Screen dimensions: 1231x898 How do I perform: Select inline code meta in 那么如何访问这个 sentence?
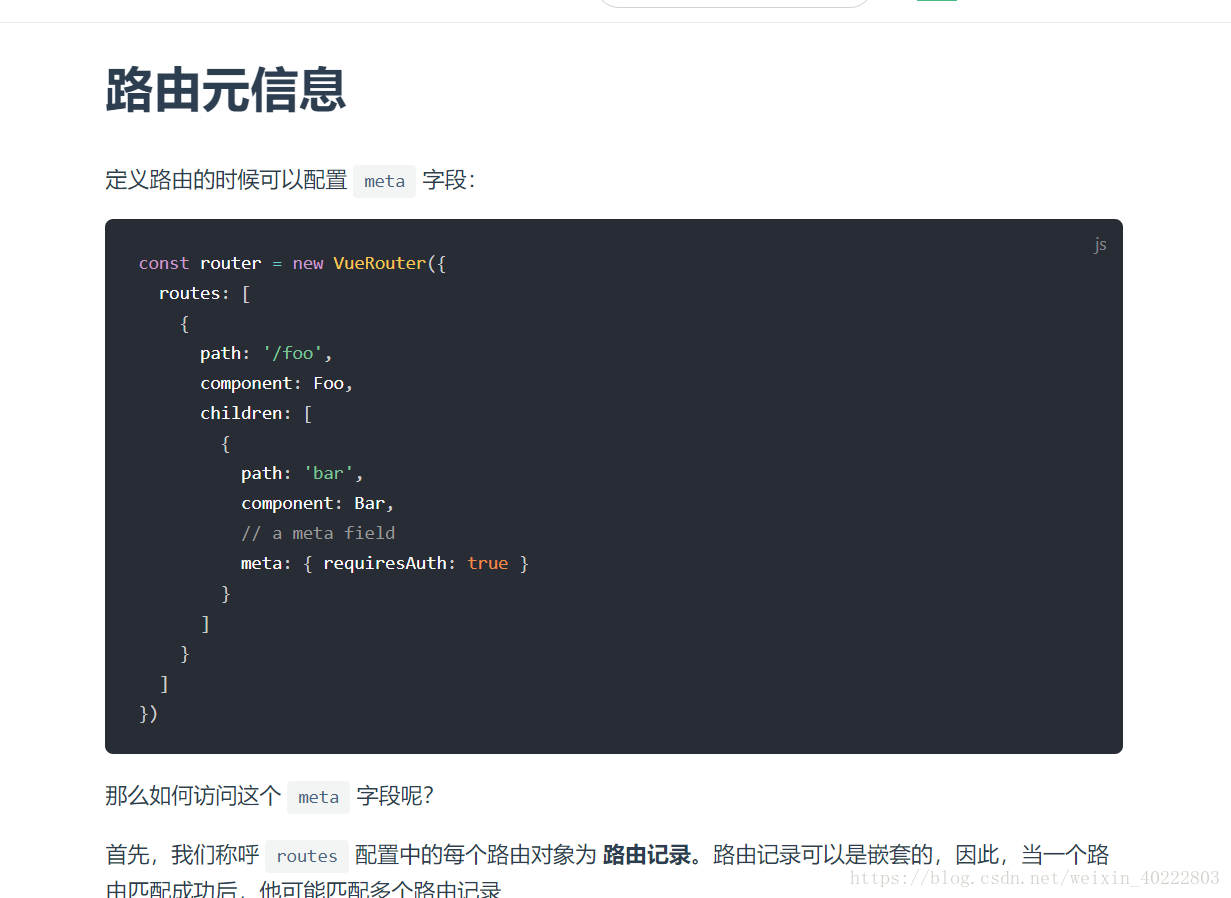[318, 797]
